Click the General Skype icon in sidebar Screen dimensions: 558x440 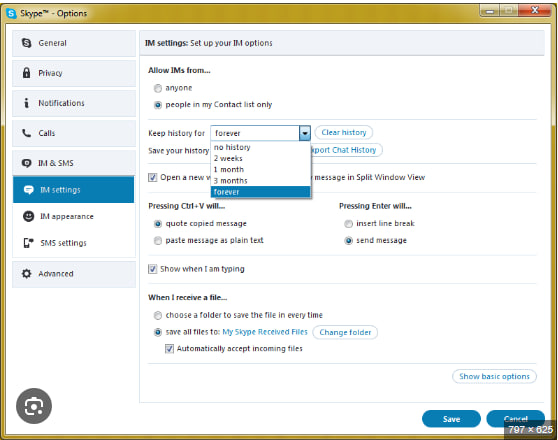26,43
